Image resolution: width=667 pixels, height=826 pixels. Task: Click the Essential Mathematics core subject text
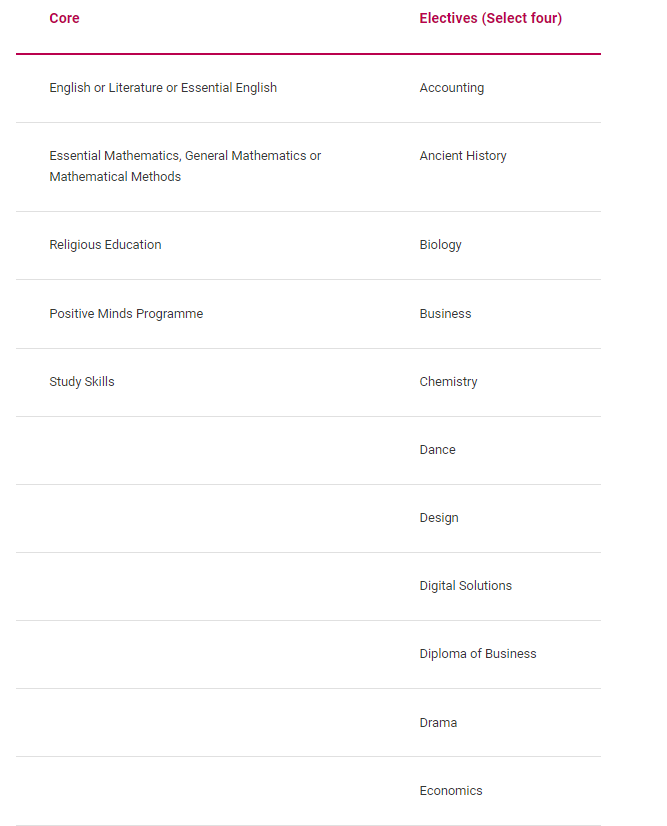(x=185, y=166)
